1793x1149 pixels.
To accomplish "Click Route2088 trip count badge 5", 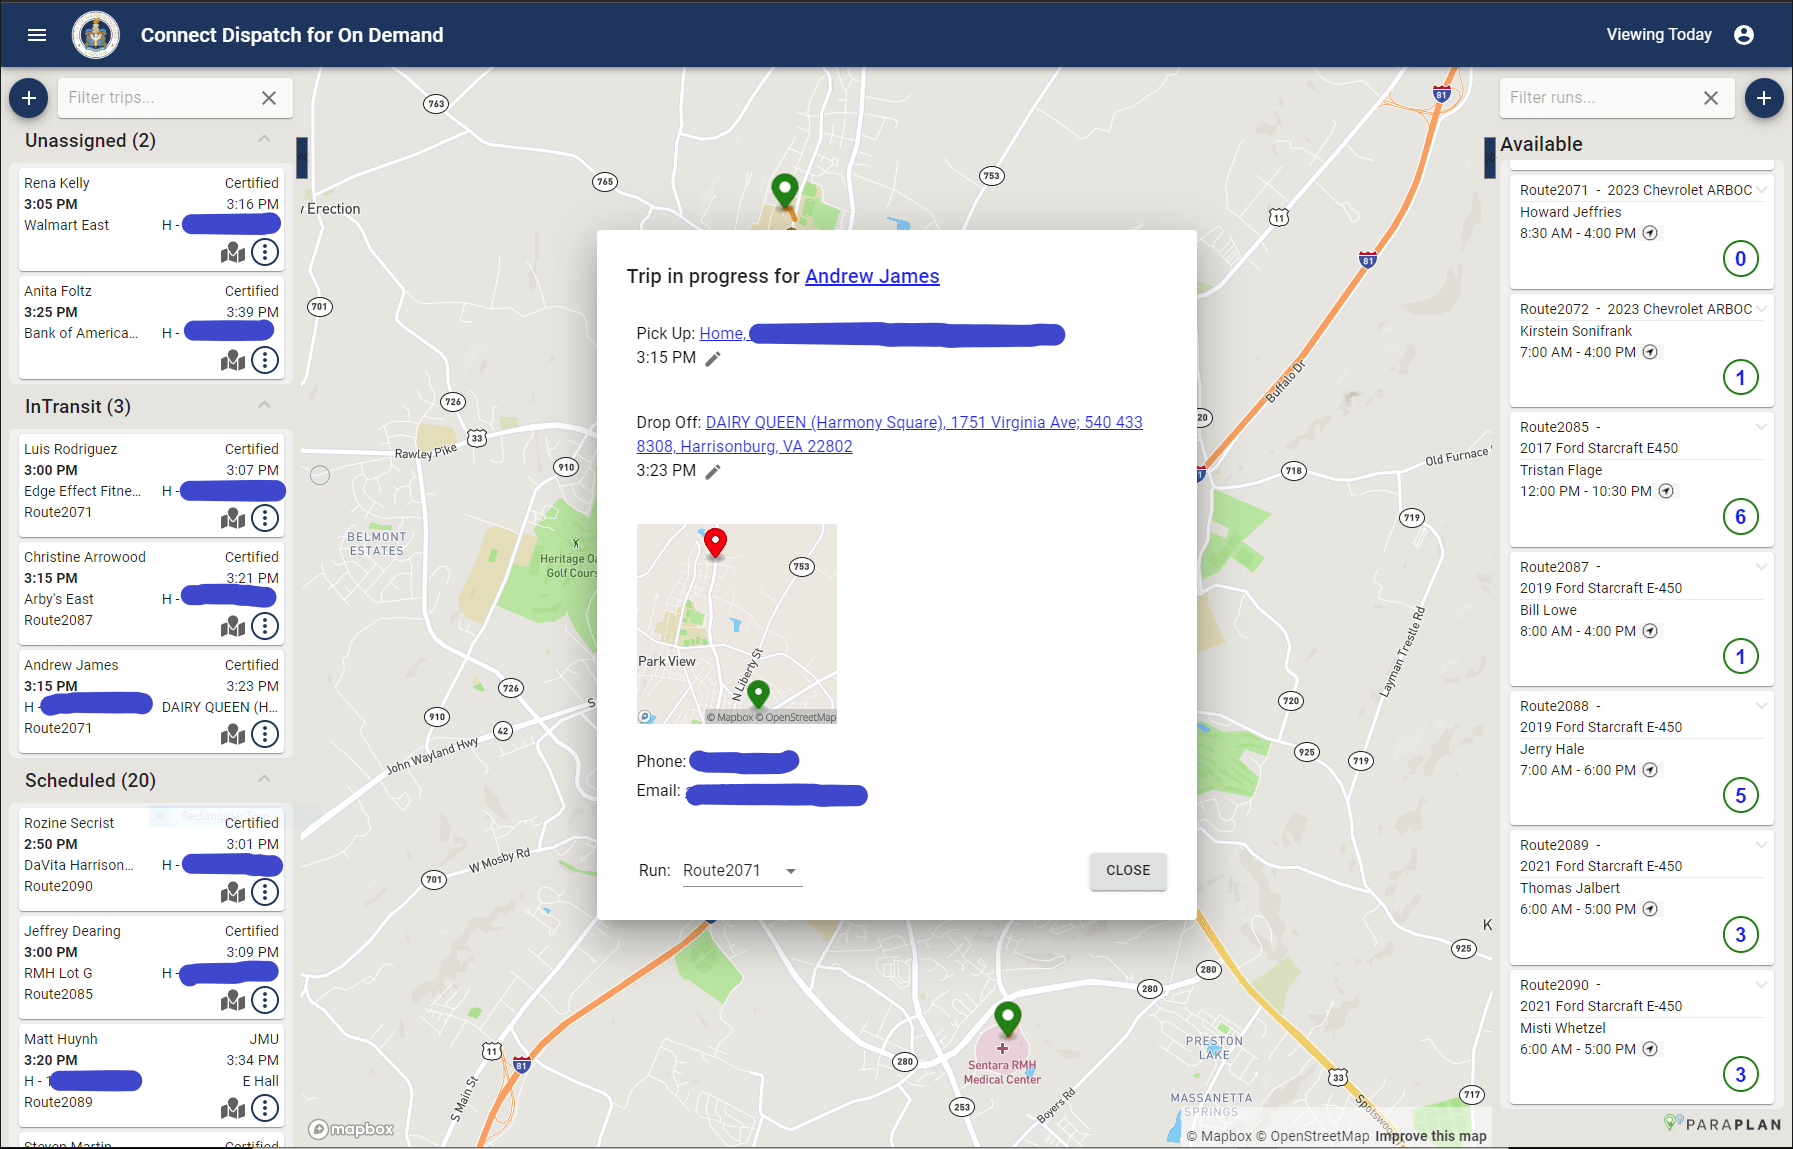I will point(1741,796).
